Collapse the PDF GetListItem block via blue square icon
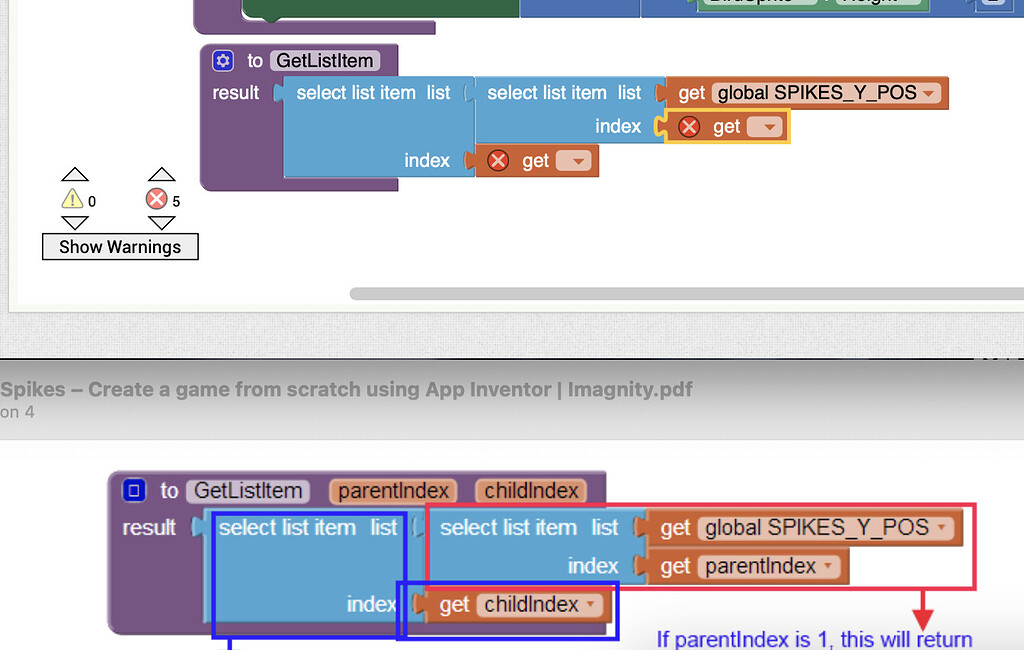 pyautogui.click(x=134, y=490)
